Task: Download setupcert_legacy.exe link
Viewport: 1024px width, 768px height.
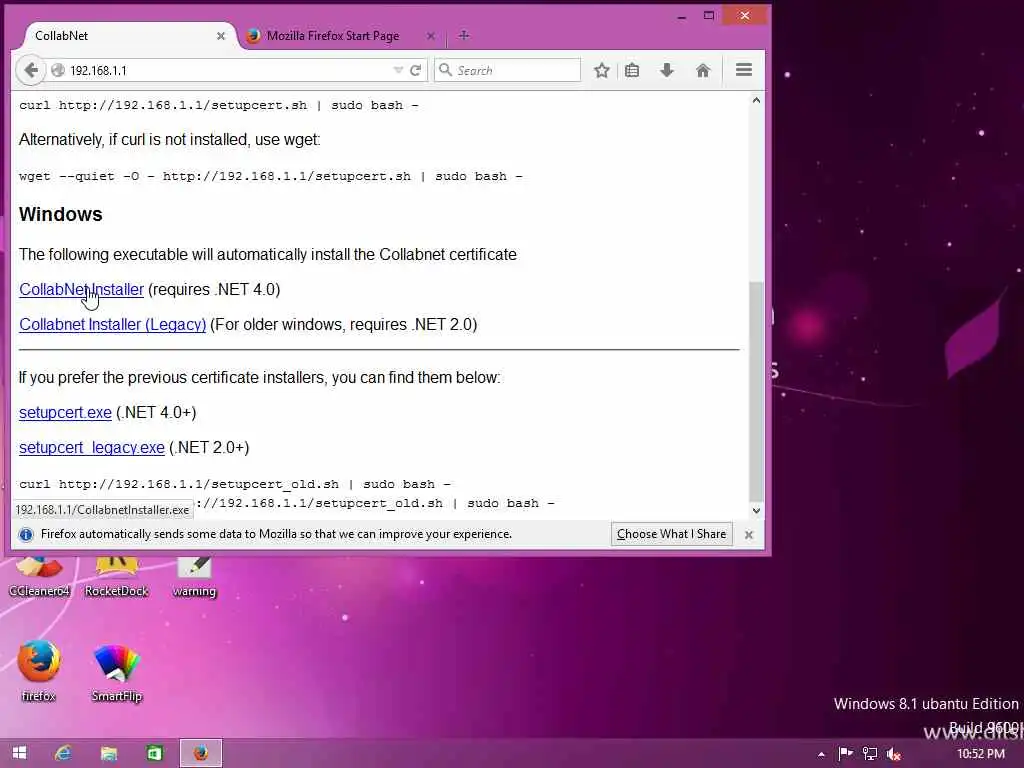Action: click(x=92, y=448)
